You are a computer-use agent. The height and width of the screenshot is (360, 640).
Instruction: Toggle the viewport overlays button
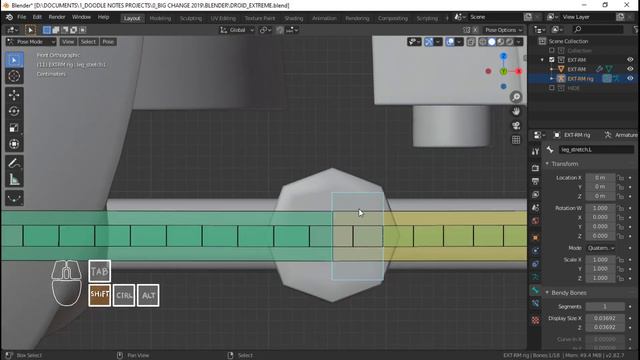point(450,42)
